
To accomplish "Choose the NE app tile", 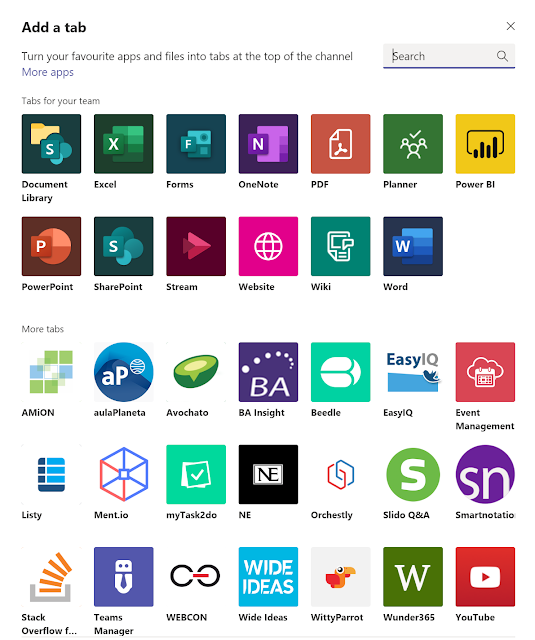I will [268, 474].
